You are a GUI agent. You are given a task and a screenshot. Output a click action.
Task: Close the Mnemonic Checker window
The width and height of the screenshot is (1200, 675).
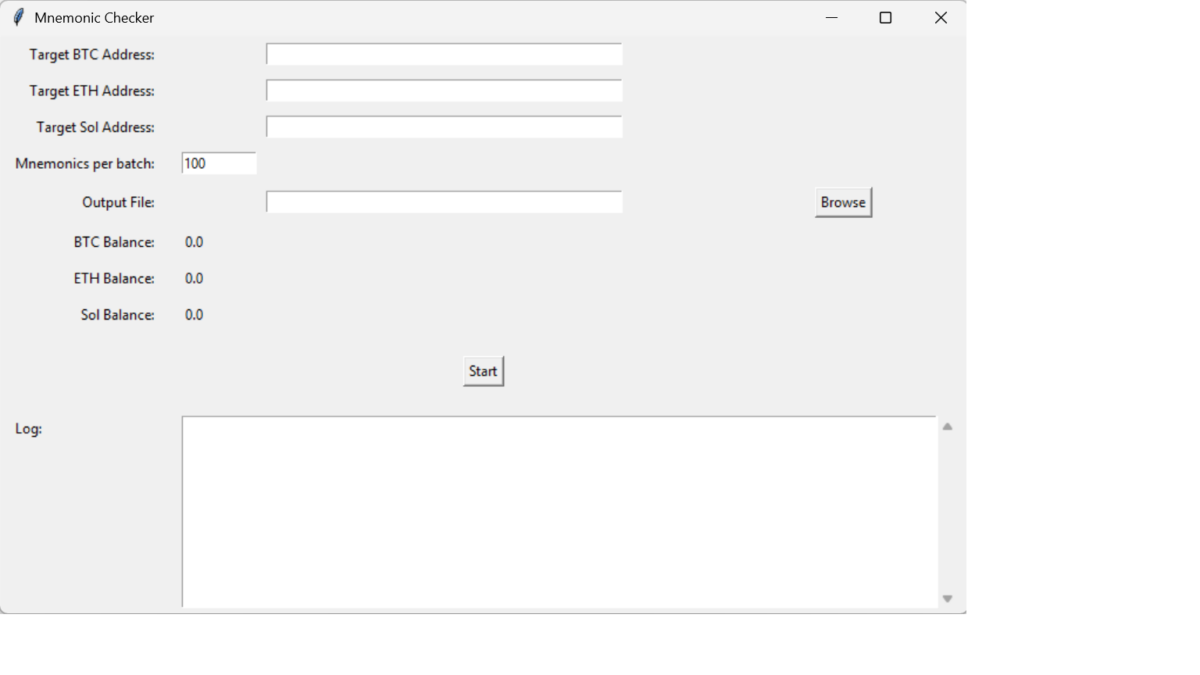coord(940,18)
